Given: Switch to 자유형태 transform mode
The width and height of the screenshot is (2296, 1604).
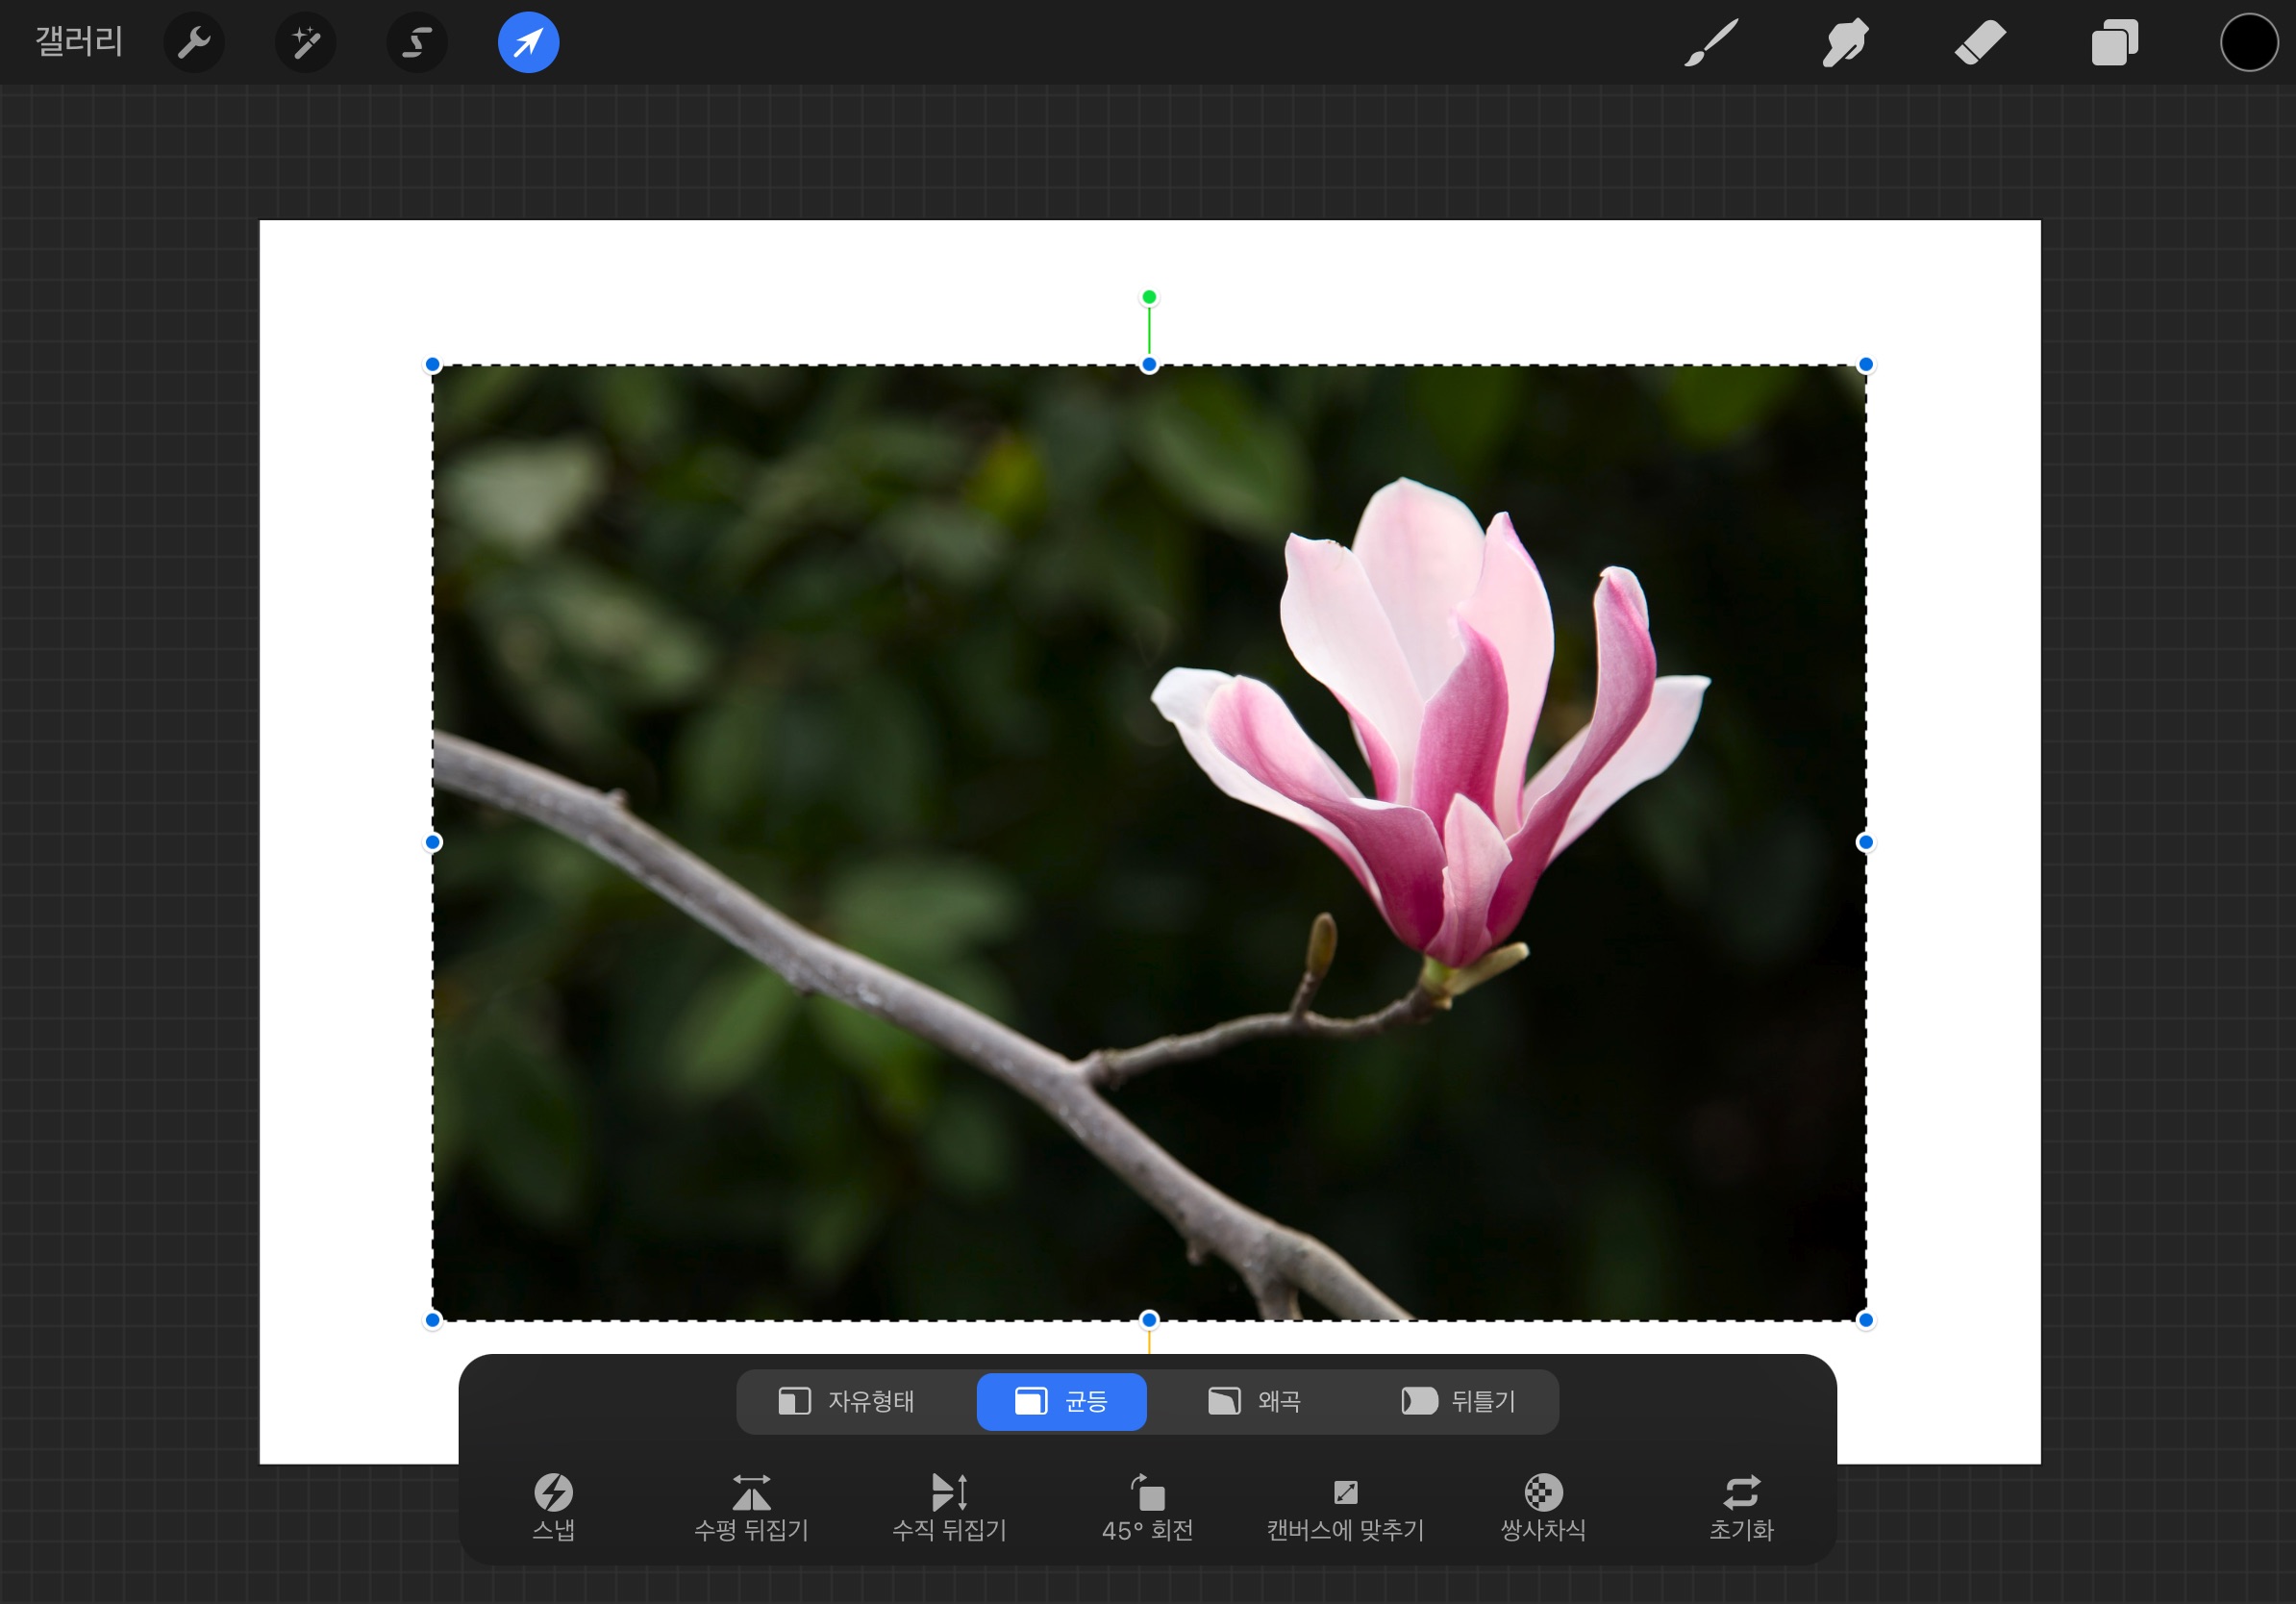Looking at the screenshot, I should click(847, 1401).
